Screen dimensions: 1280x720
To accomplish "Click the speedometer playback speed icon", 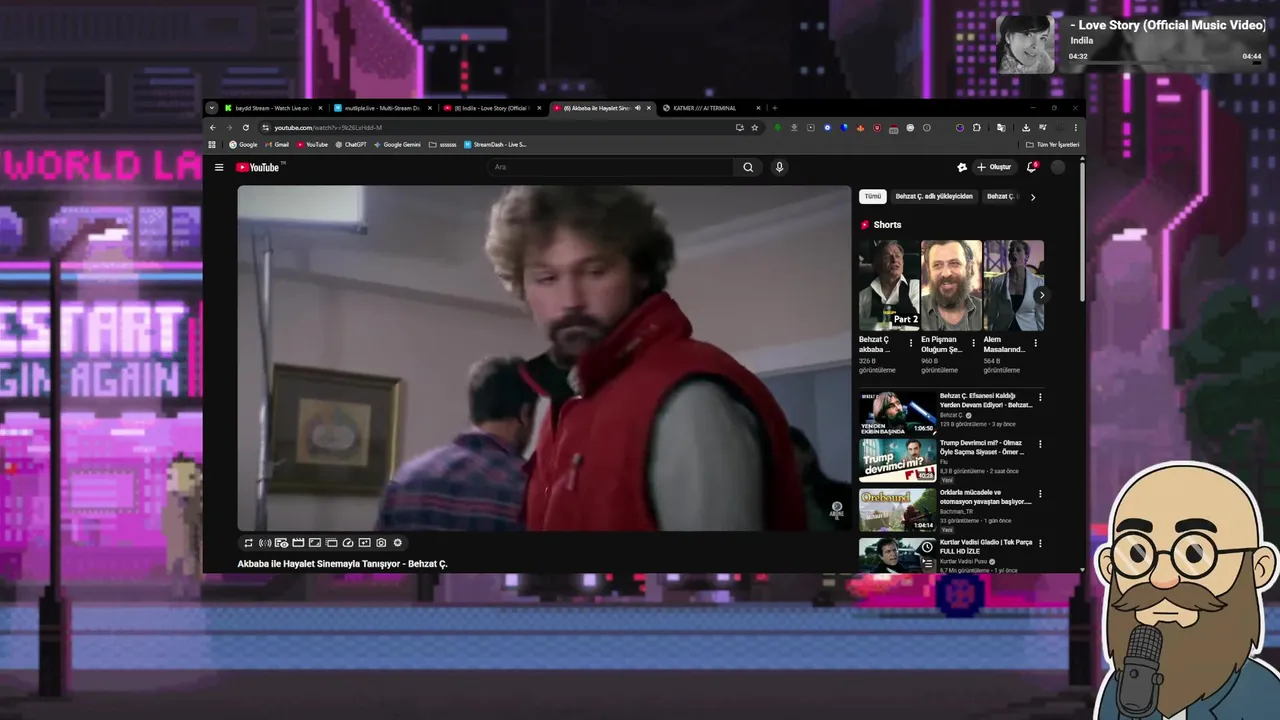I will pyautogui.click(x=348, y=543).
